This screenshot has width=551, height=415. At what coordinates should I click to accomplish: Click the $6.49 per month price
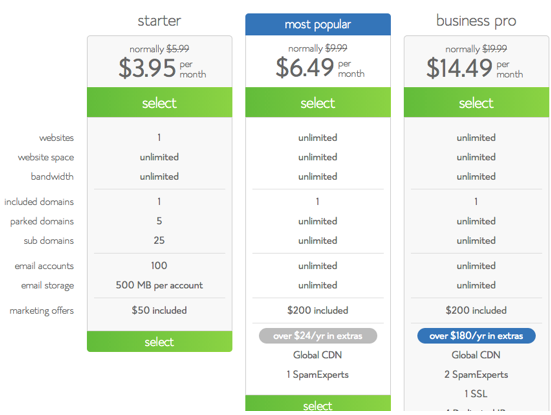point(320,67)
